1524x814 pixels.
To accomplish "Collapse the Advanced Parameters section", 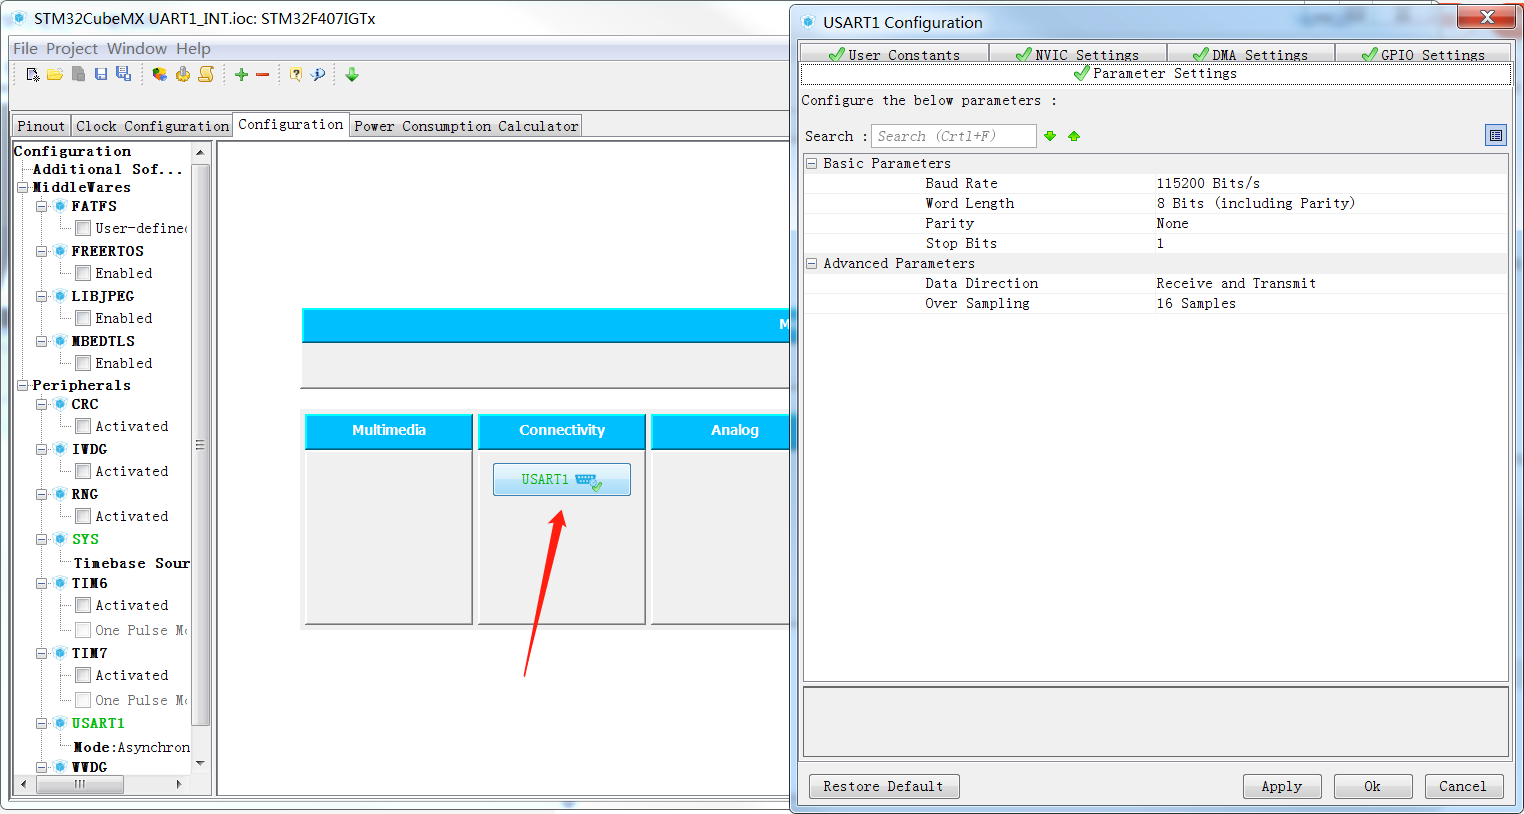I will (x=812, y=263).
